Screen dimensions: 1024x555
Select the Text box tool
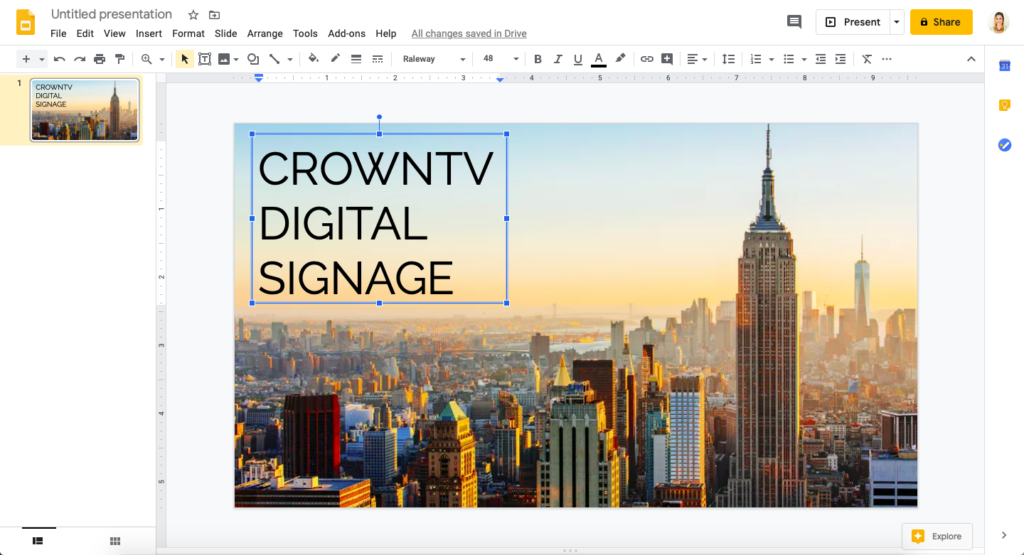pyautogui.click(x=204, y=59)
